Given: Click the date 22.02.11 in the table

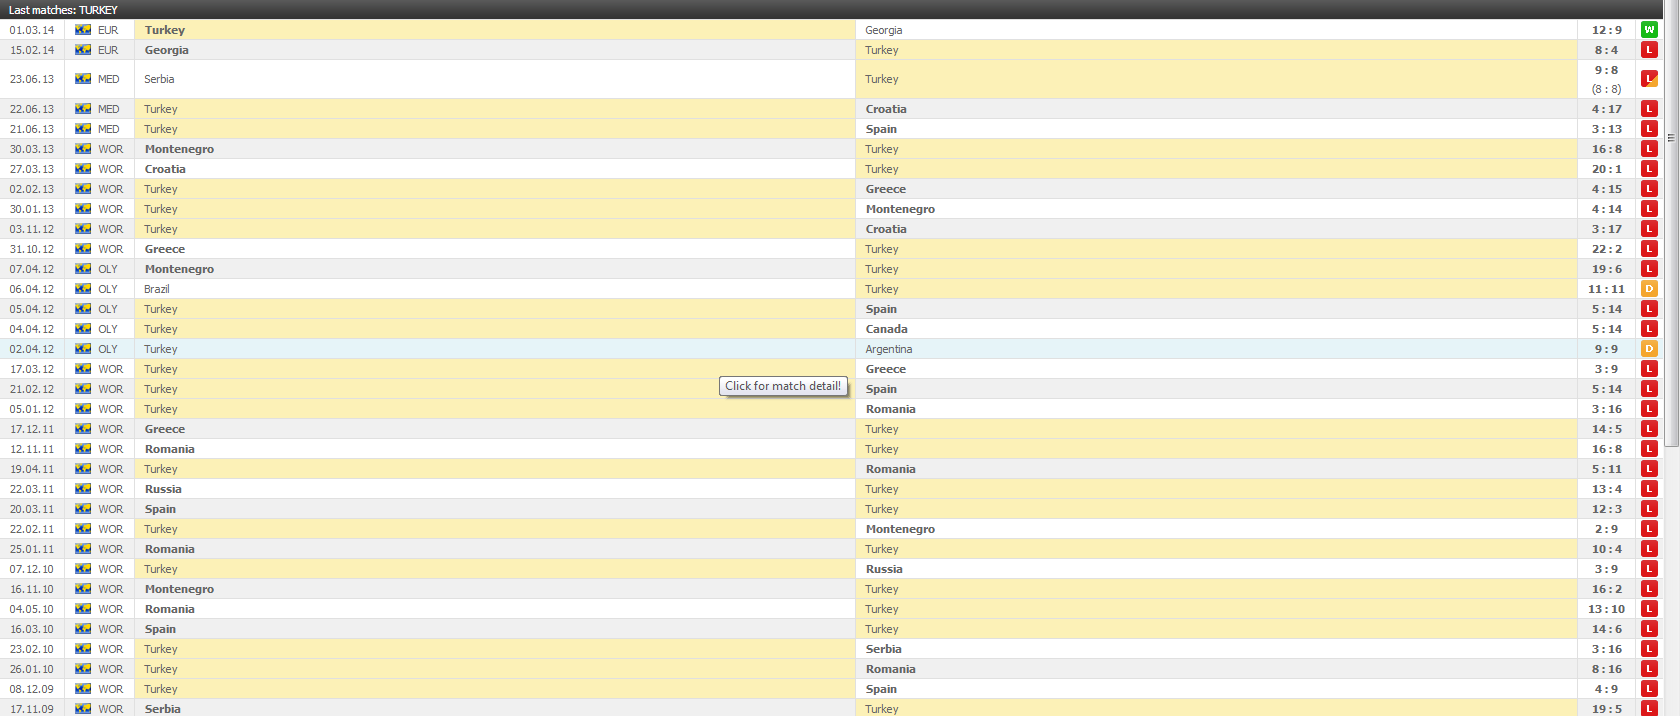Looking at the screenshot, I should pos(32,529).
